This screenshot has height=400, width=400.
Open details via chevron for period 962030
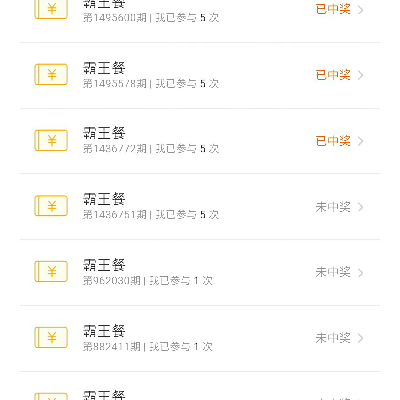coord(360,273)
